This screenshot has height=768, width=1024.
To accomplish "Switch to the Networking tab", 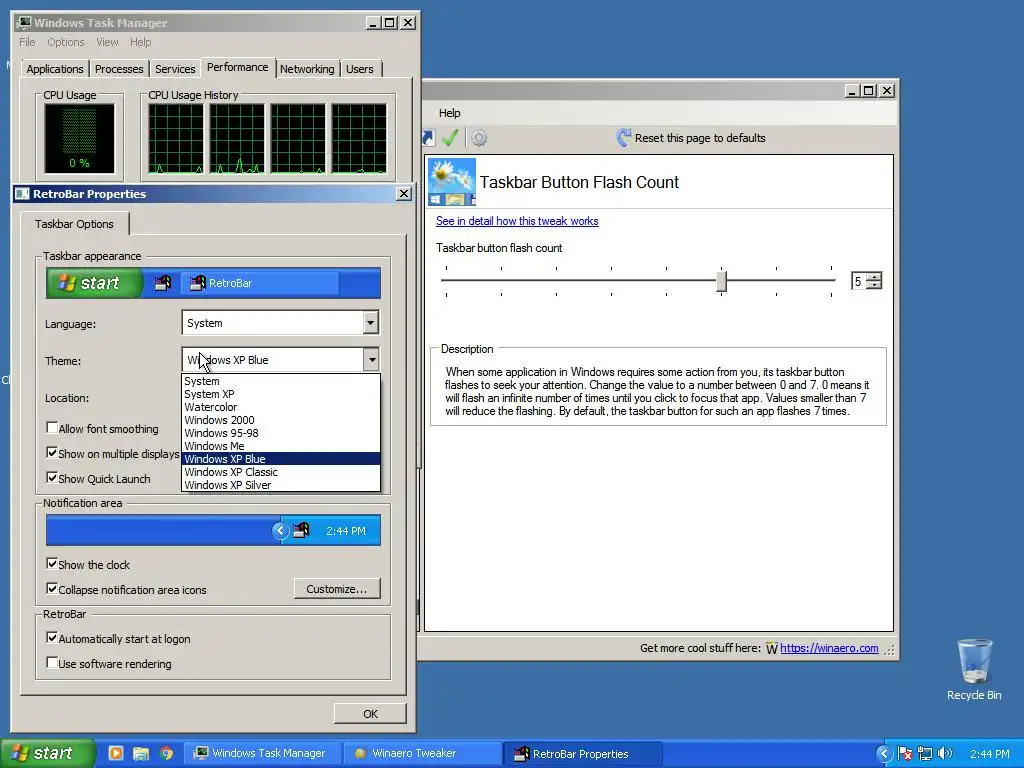I will pos(307,69).
